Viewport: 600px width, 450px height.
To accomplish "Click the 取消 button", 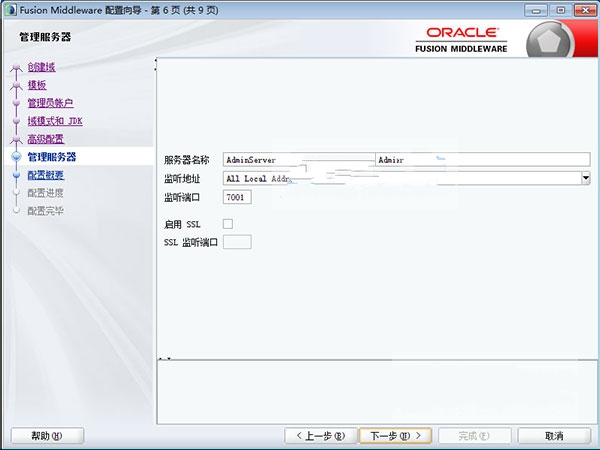I will [x=554, y=435].
